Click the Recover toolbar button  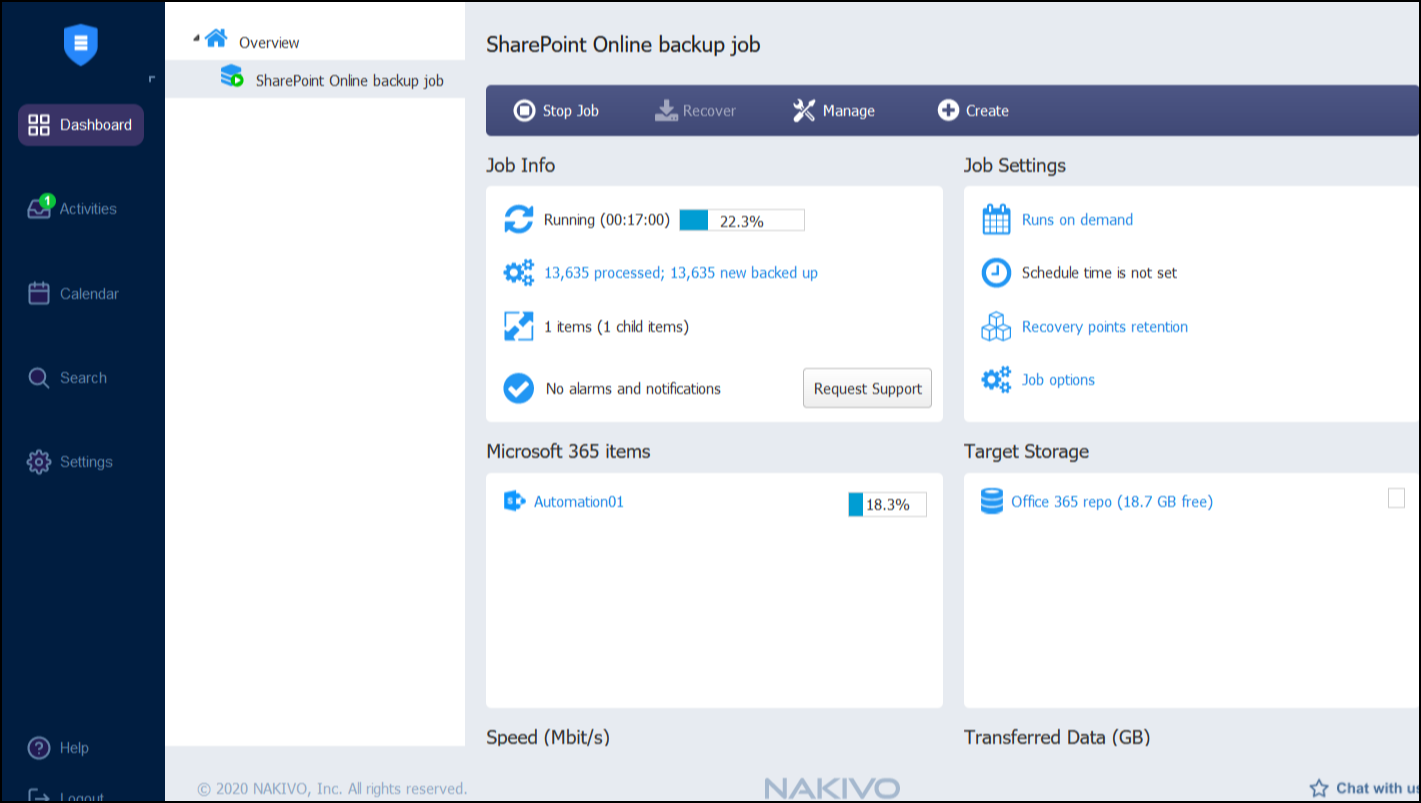tap(695, 110)
